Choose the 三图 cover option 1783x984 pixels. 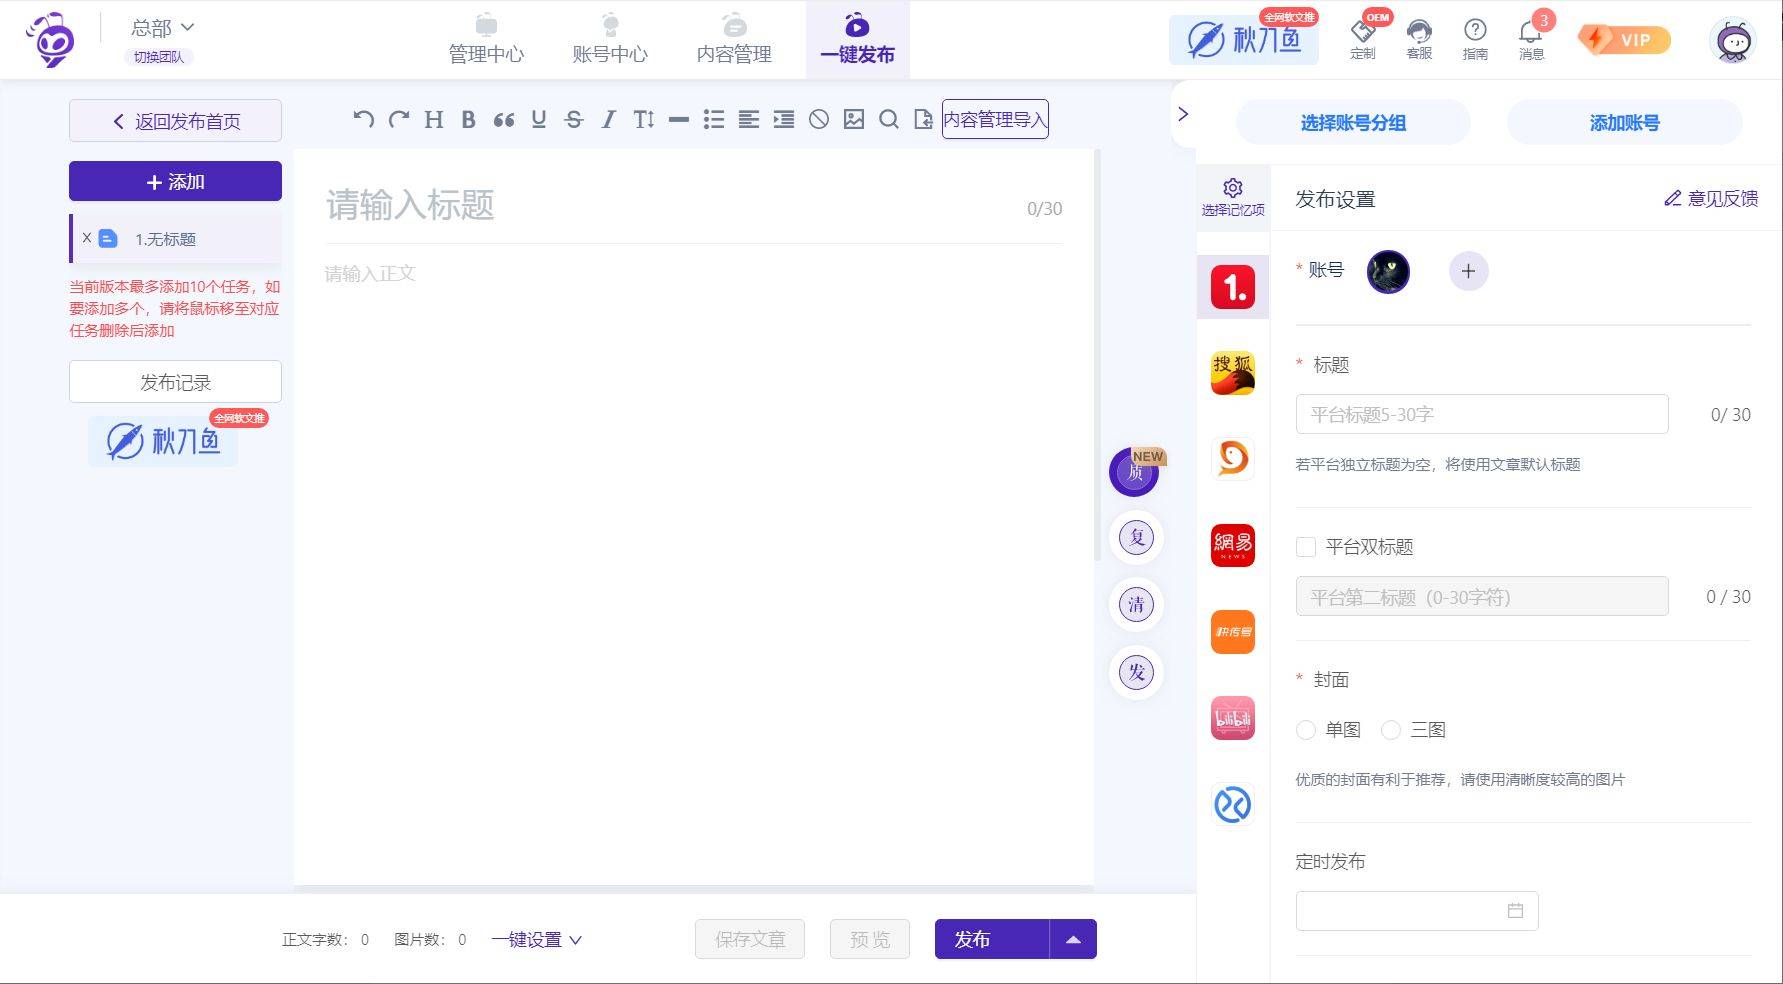pyautogui.click(x=1391, y=730)
